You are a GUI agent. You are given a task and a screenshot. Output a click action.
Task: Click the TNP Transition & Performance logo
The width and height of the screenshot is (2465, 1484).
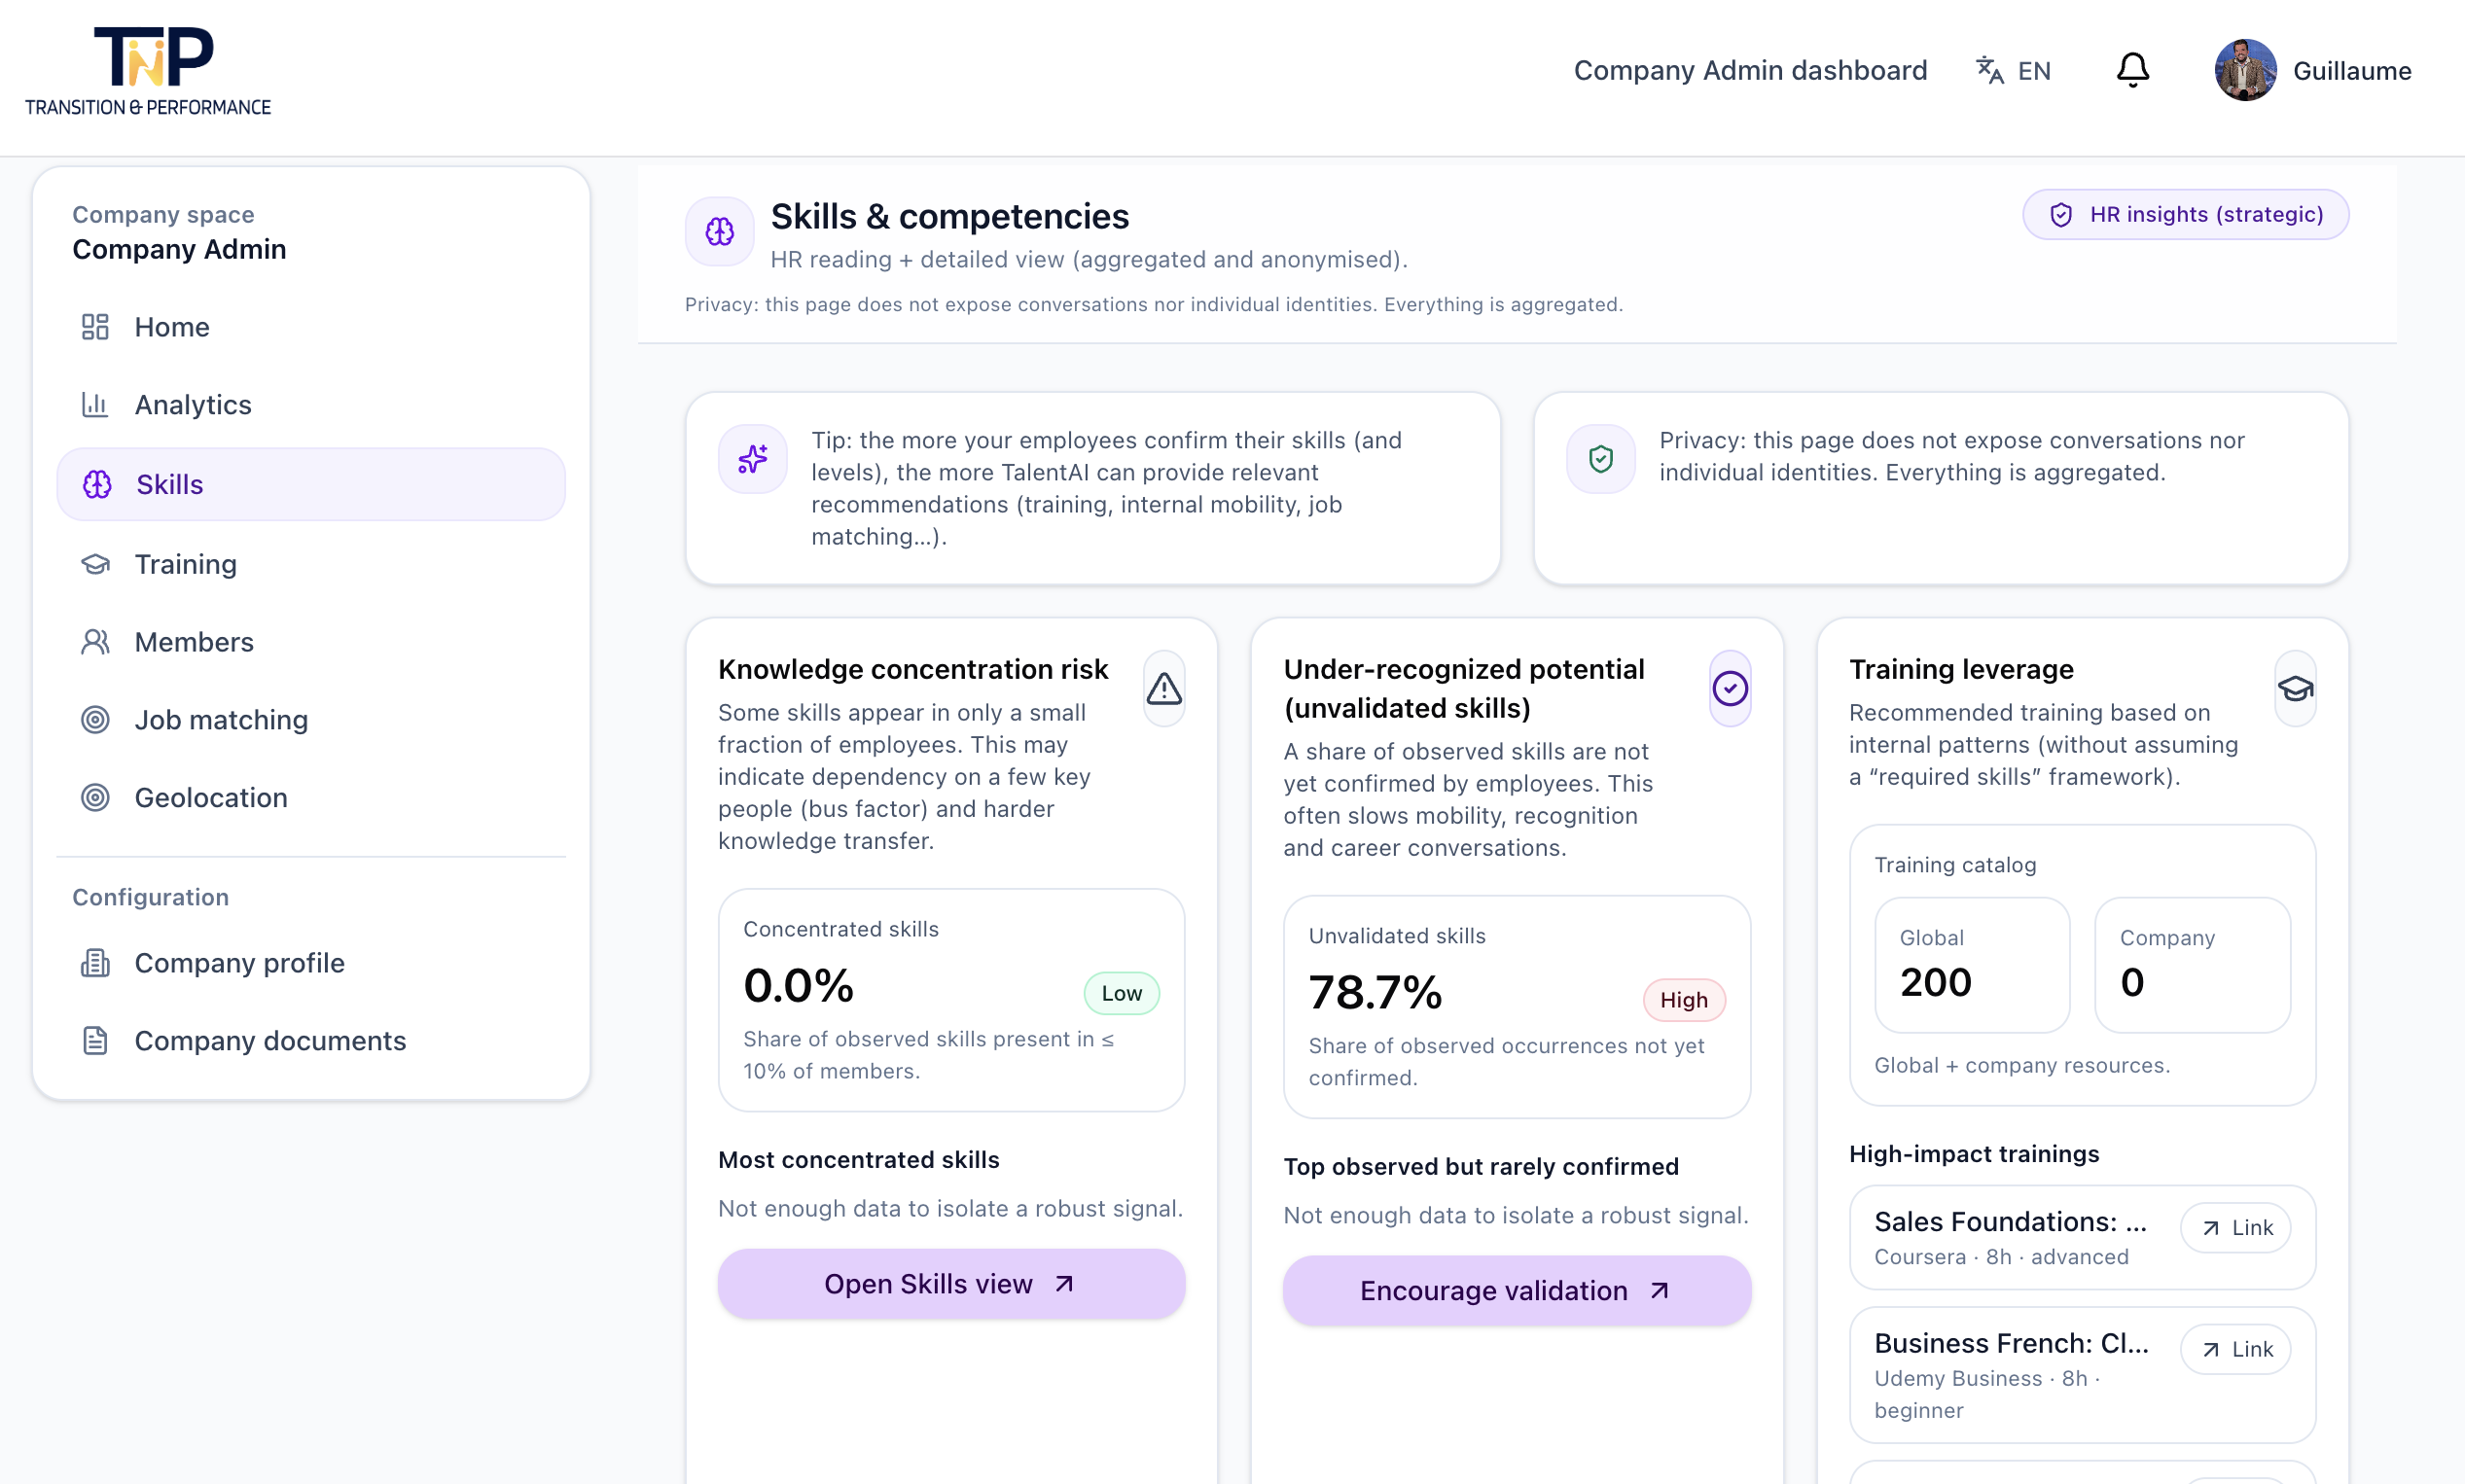pos(148,71)
